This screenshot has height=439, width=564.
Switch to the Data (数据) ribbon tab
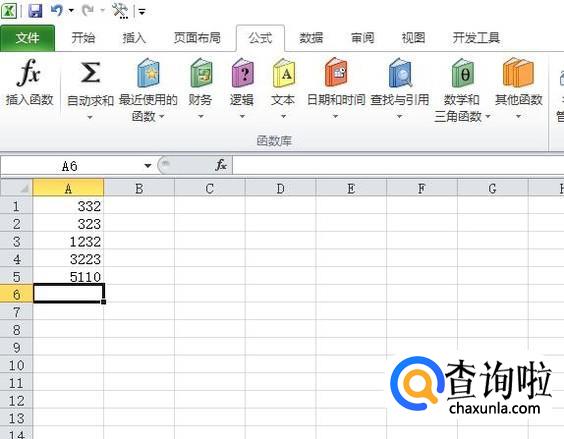click(311, 38)
